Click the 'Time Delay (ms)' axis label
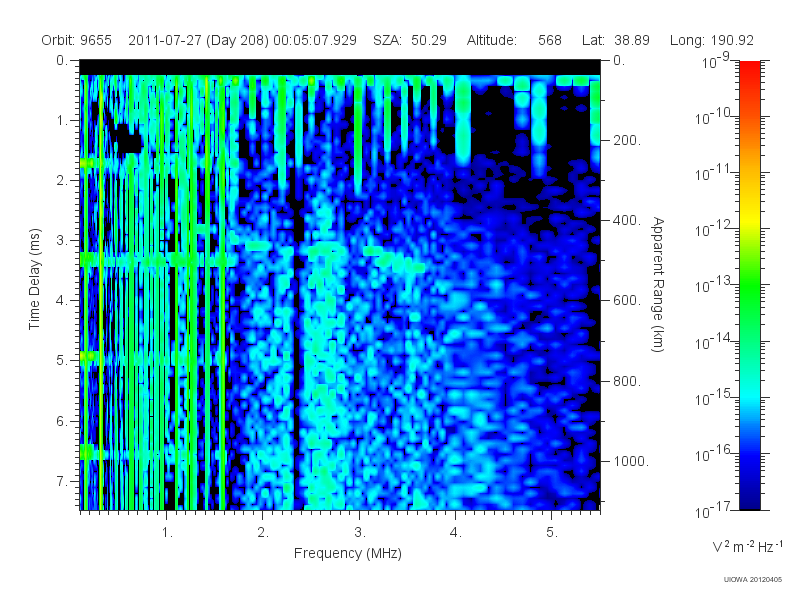The width and height of the screenshot is (800, 600). click(x=34, y=279)
